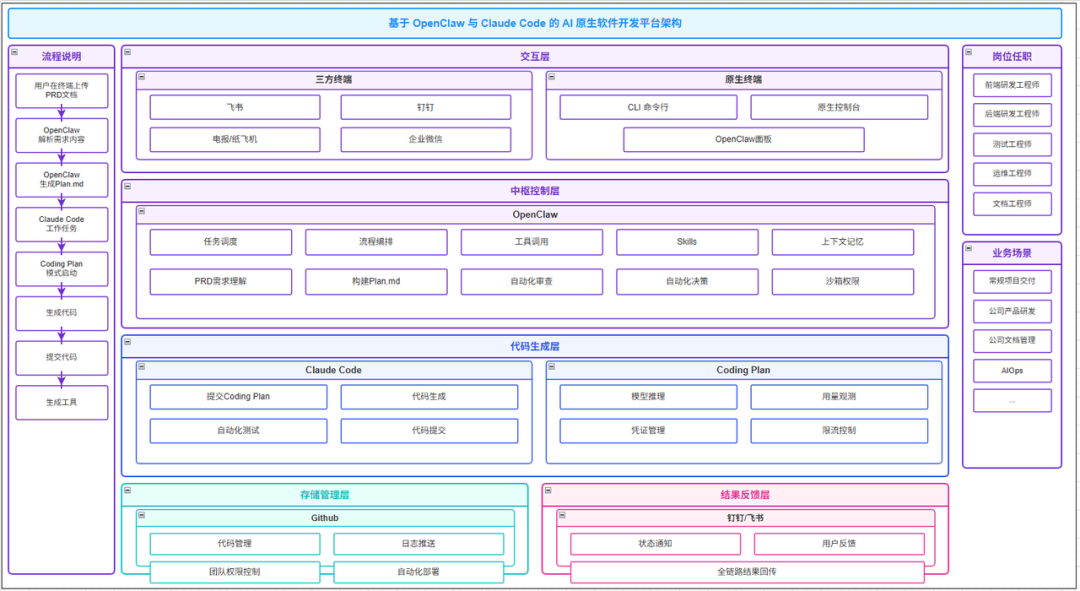The height and width of the screenshot is (591, 1080).
Task: Select the 运维工程师 box
Action: click(x=1012, y=174)
